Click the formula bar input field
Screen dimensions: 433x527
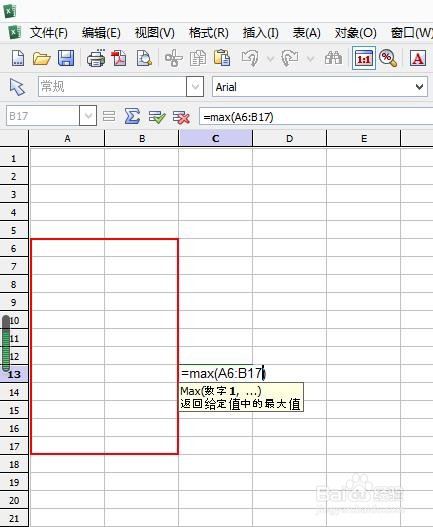[316, 117]
